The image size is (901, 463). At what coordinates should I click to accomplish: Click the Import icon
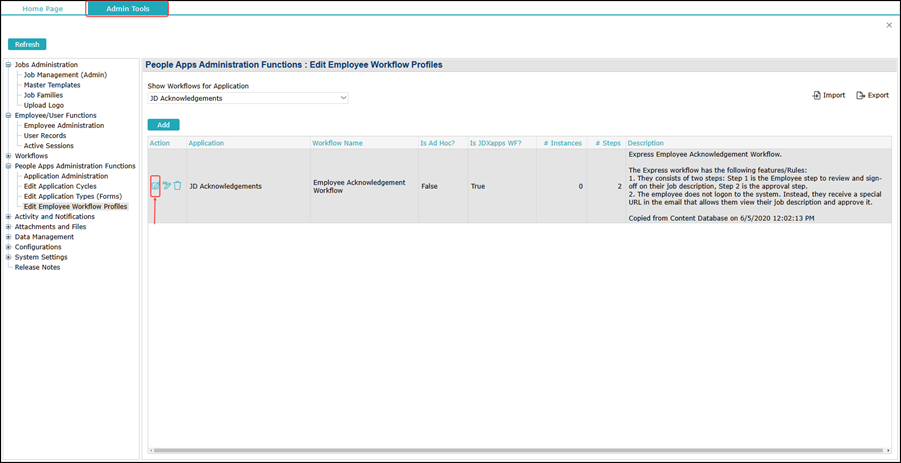817,95
